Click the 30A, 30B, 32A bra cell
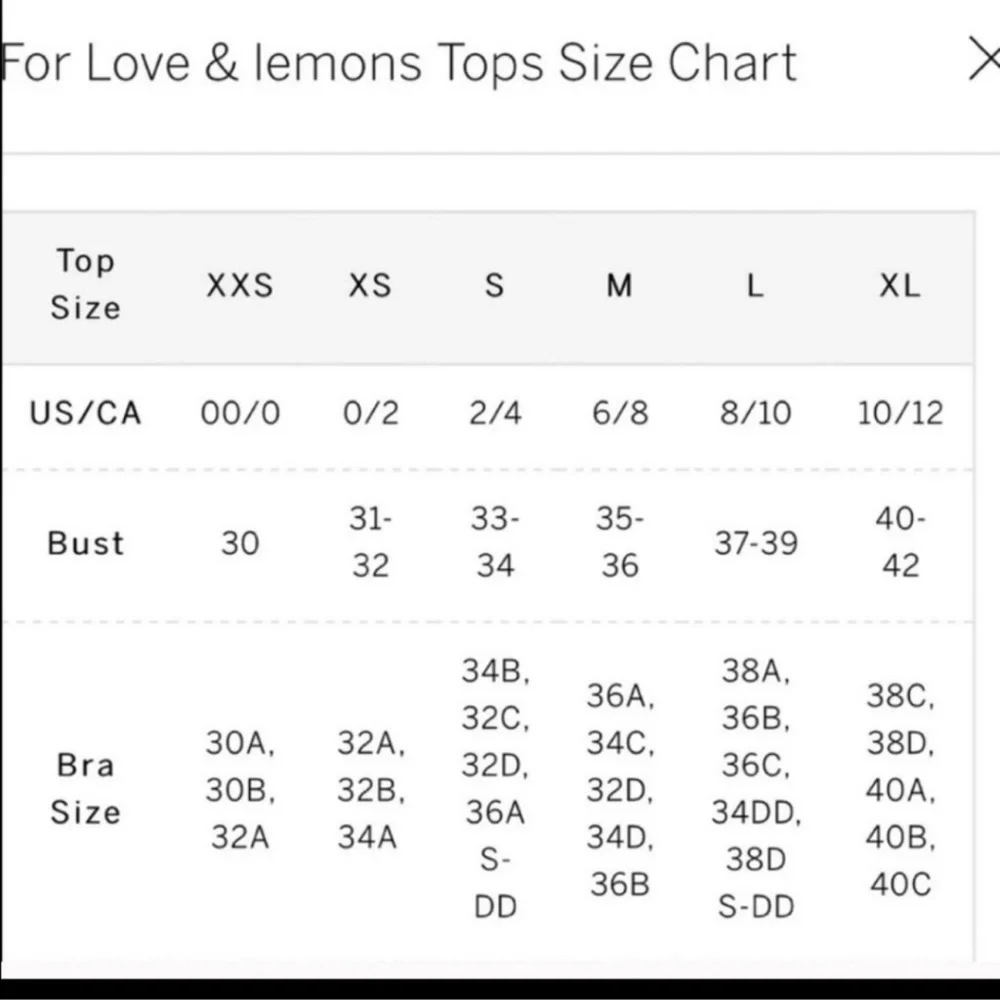Viewport: 1000px width, 1000px height. coord(240,790)
